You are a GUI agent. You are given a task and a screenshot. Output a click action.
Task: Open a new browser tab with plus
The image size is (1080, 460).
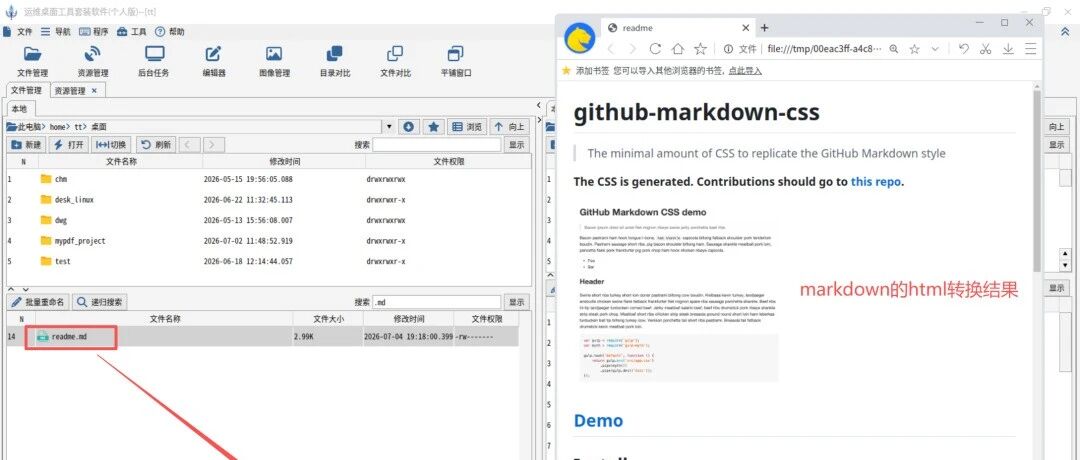tap(764, 28)
